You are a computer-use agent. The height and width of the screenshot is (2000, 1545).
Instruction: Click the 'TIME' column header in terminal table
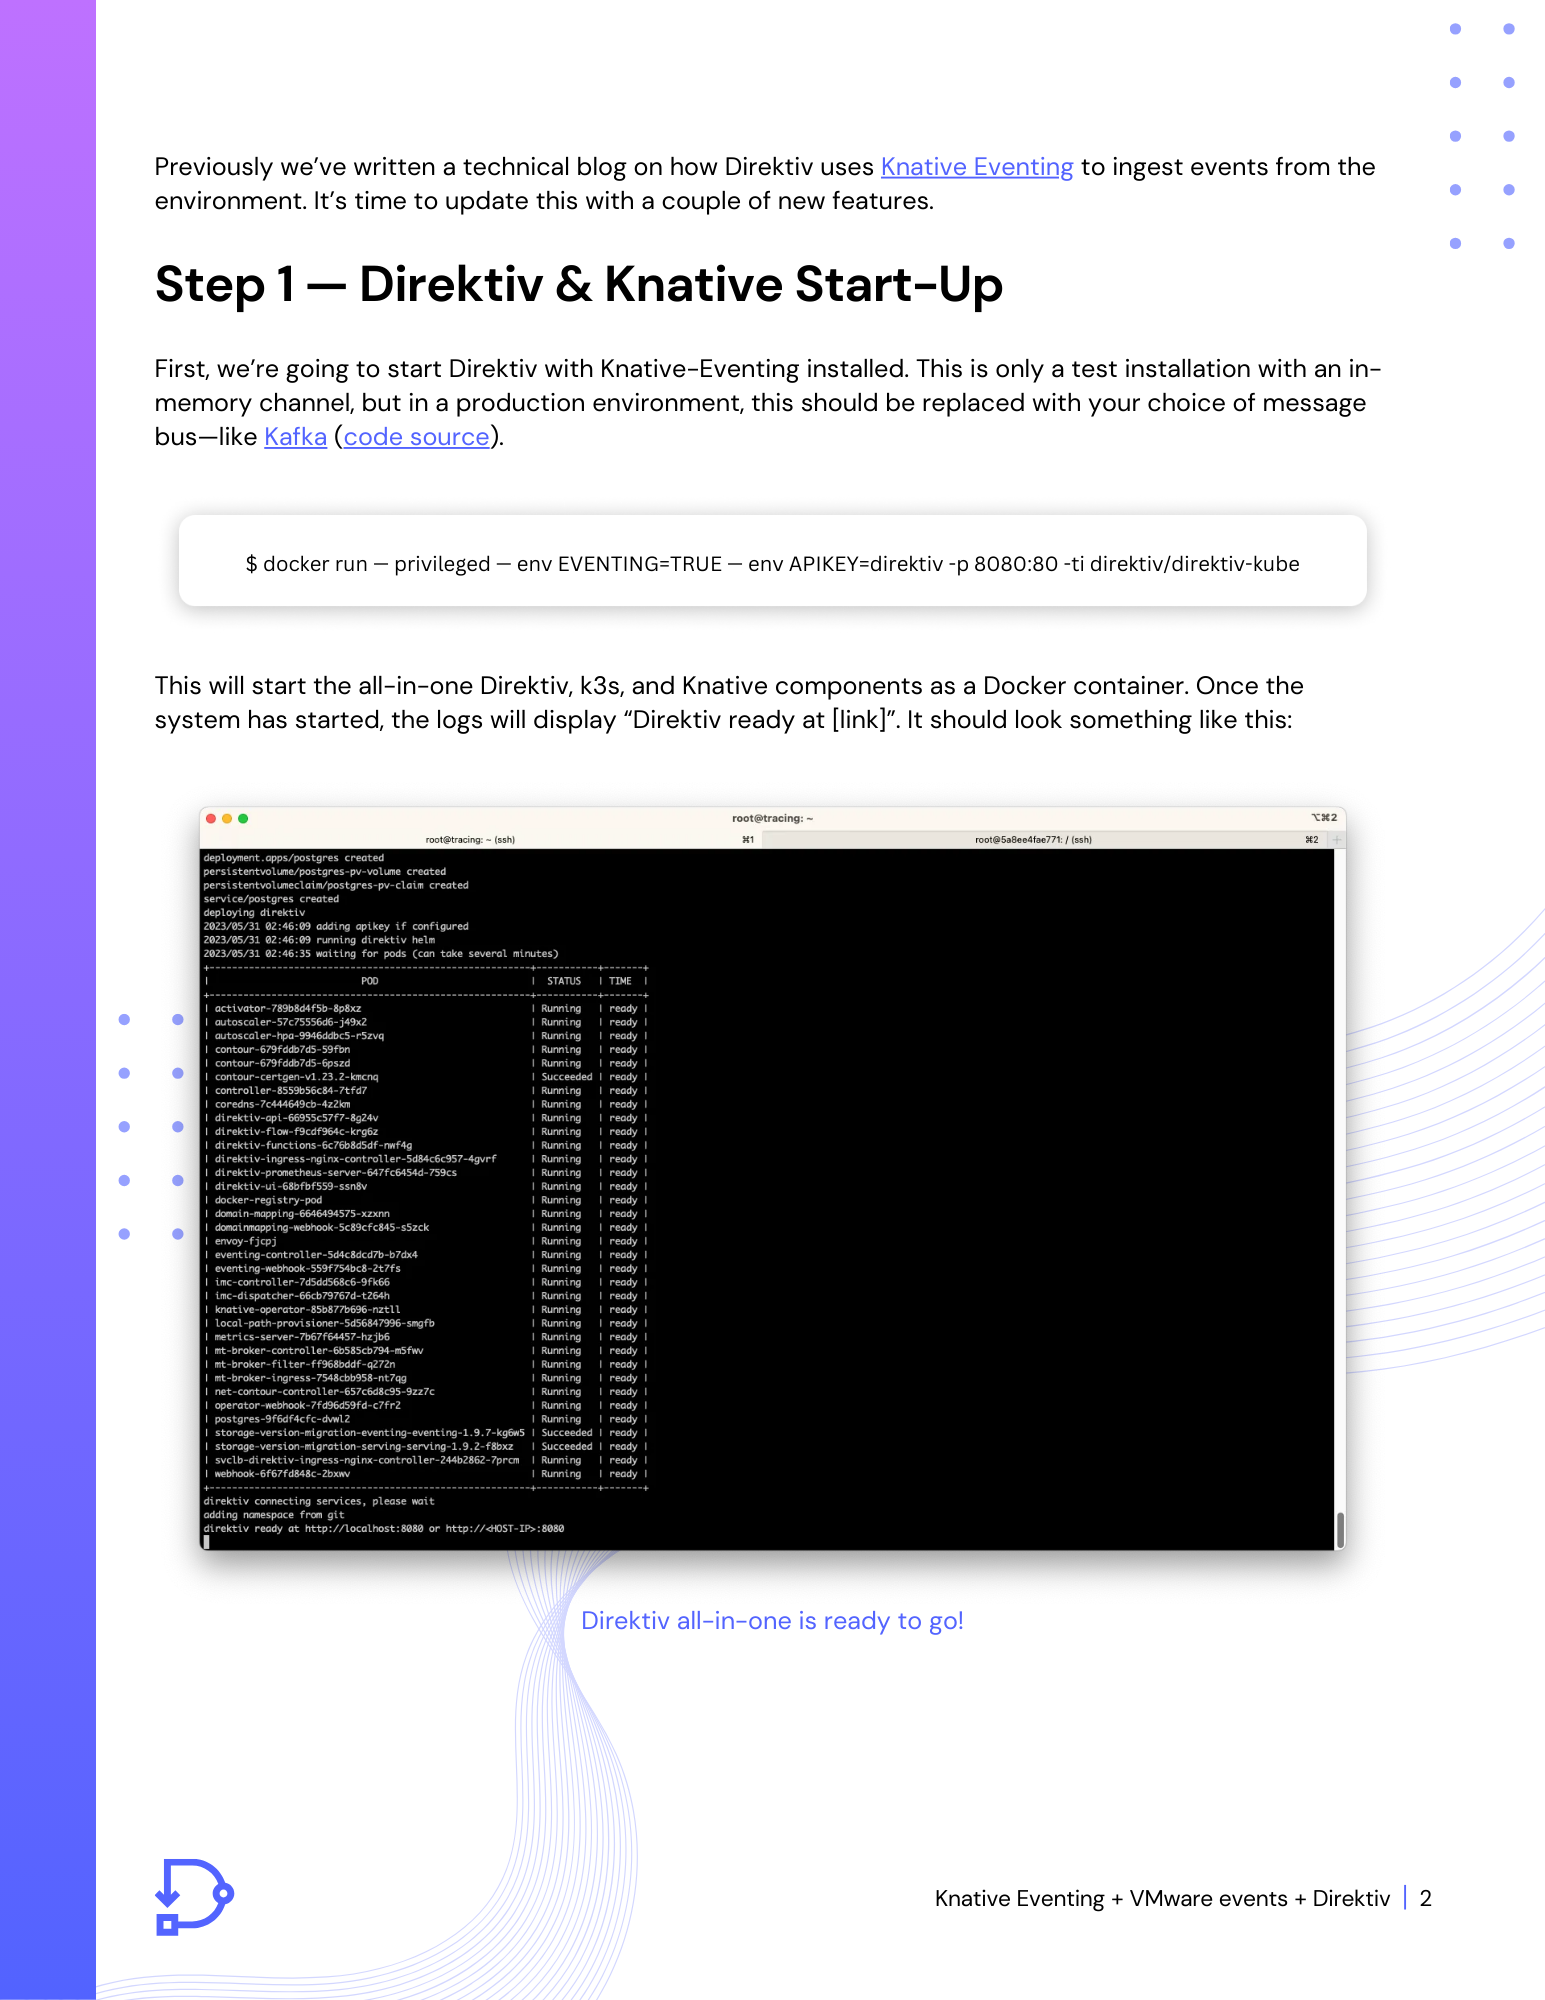click(620, 981)
